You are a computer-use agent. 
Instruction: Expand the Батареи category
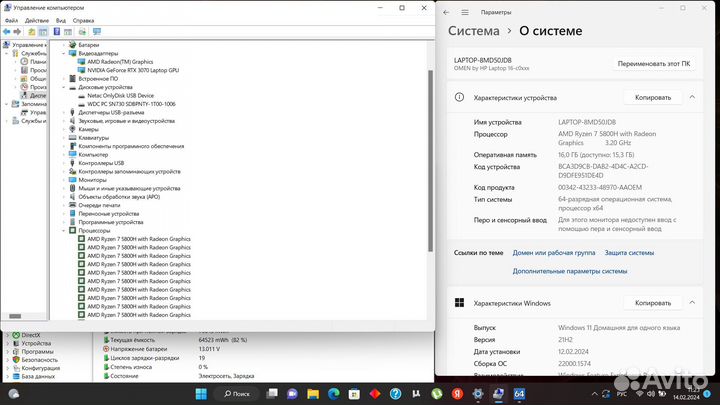pyautogui.click(x=64, y=45)
